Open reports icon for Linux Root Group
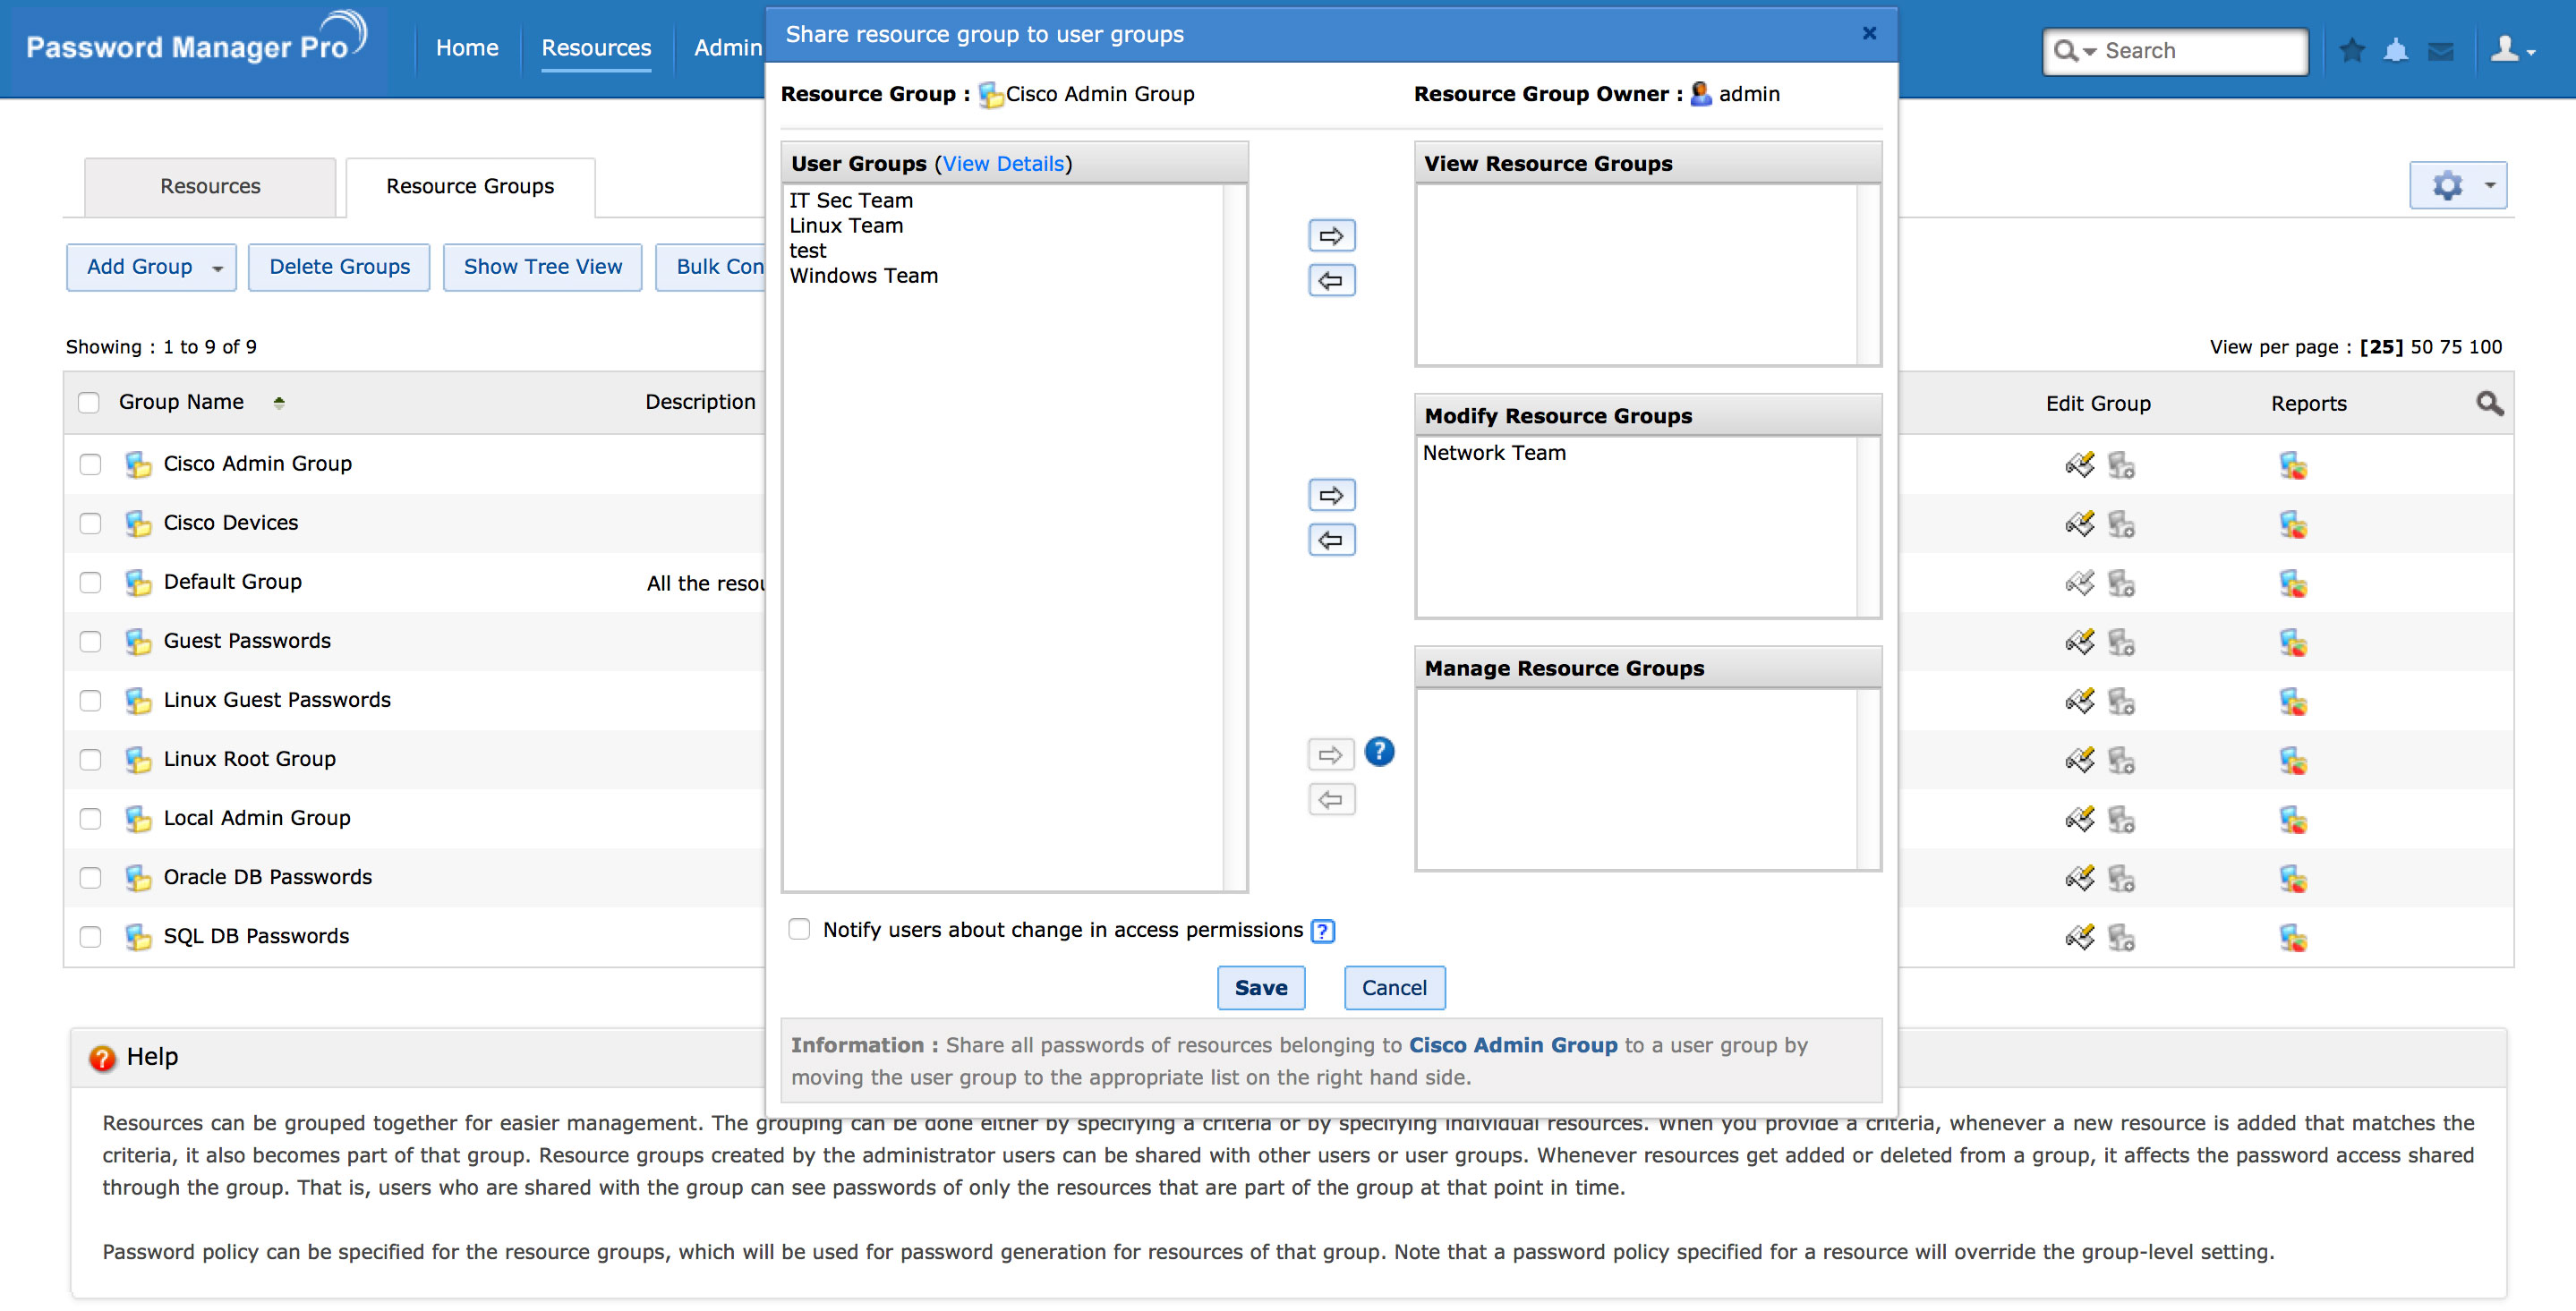Image resolution: width=2576 pixels, height=1311 pixels. [2292, 761]
